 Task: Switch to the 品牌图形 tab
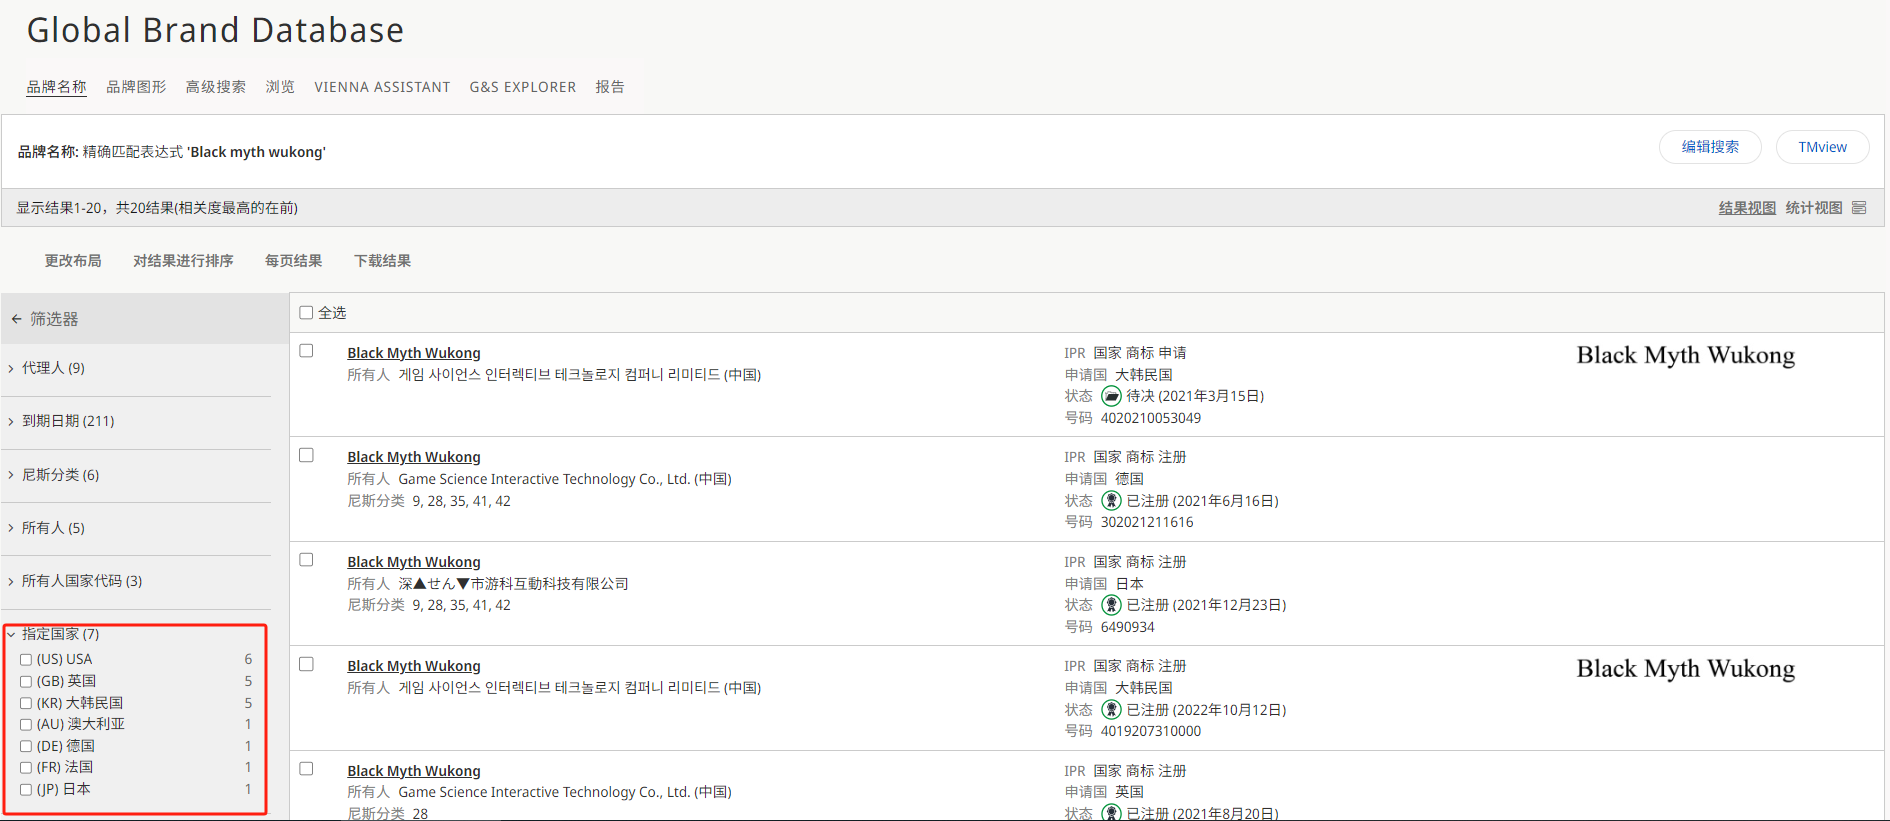[x=136, y=87]
